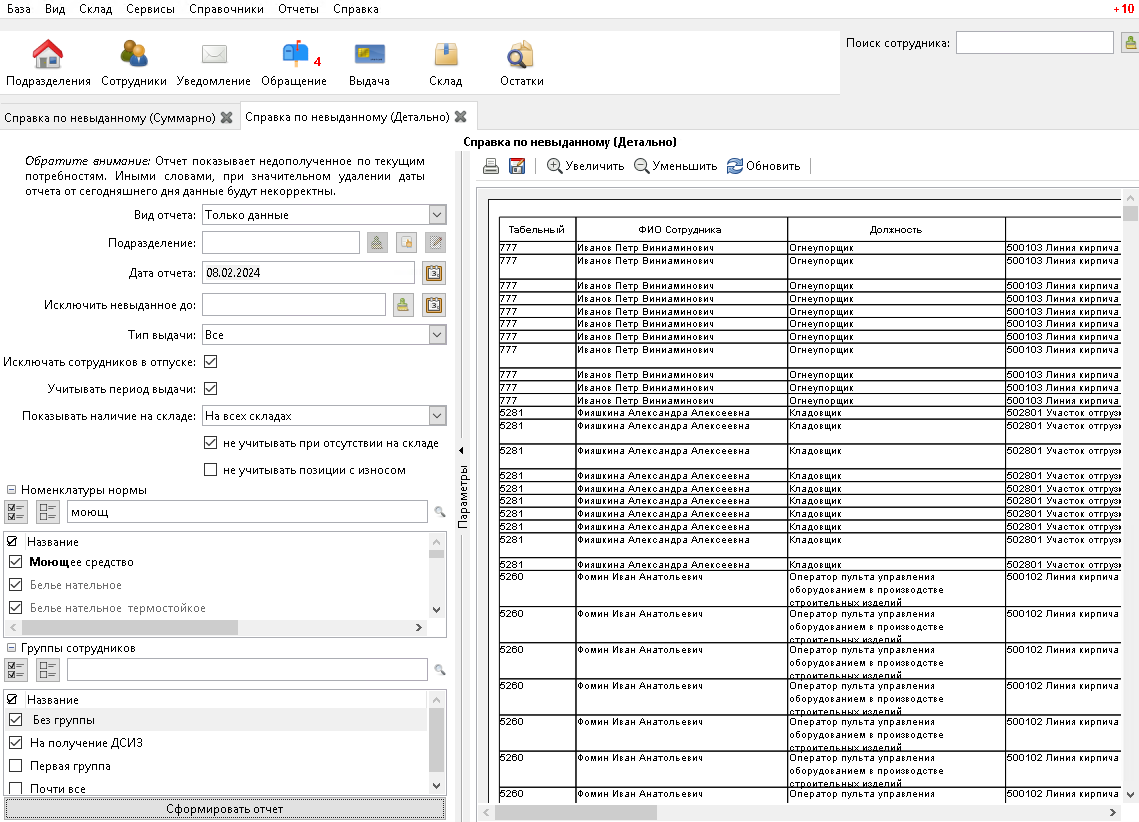Open the Подразделения house icon
Image resolution: width=1139 pixels, height=822 pixels.
coord(48,54)
